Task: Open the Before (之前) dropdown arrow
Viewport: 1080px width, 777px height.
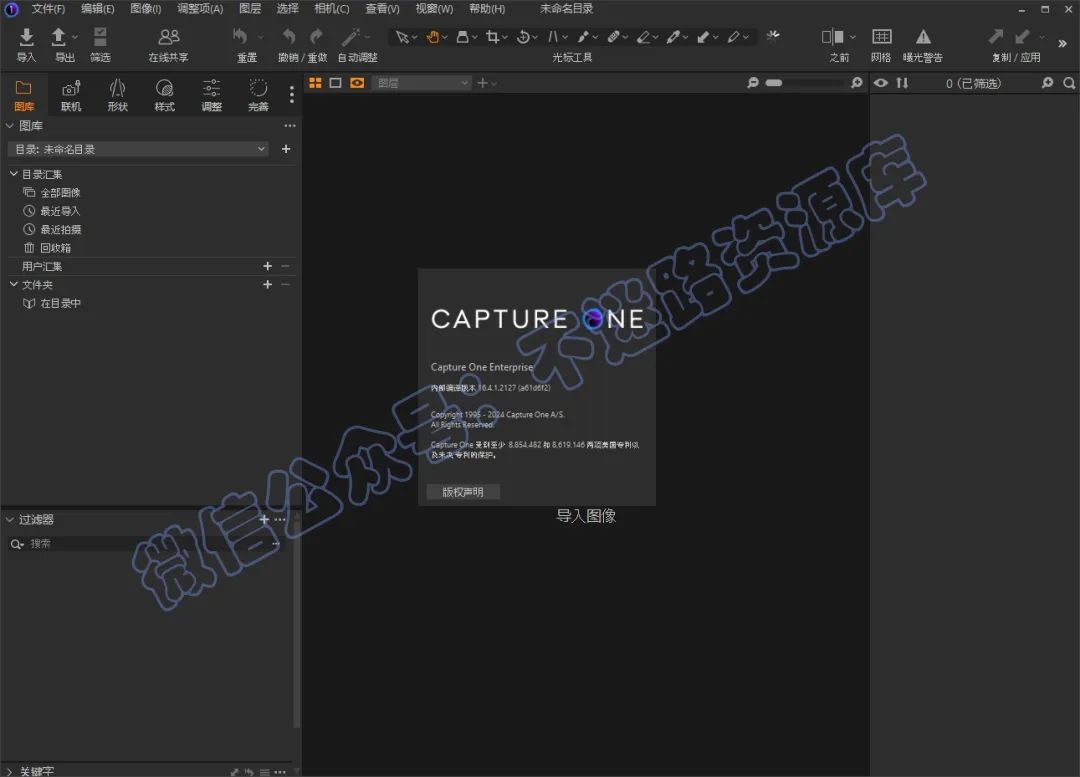Action: [853, 37]
